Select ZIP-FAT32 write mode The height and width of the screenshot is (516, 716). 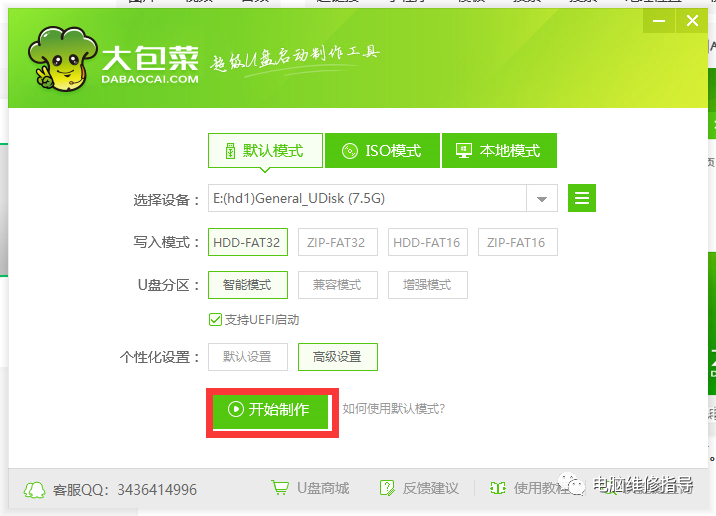click(x=338, y=242)
